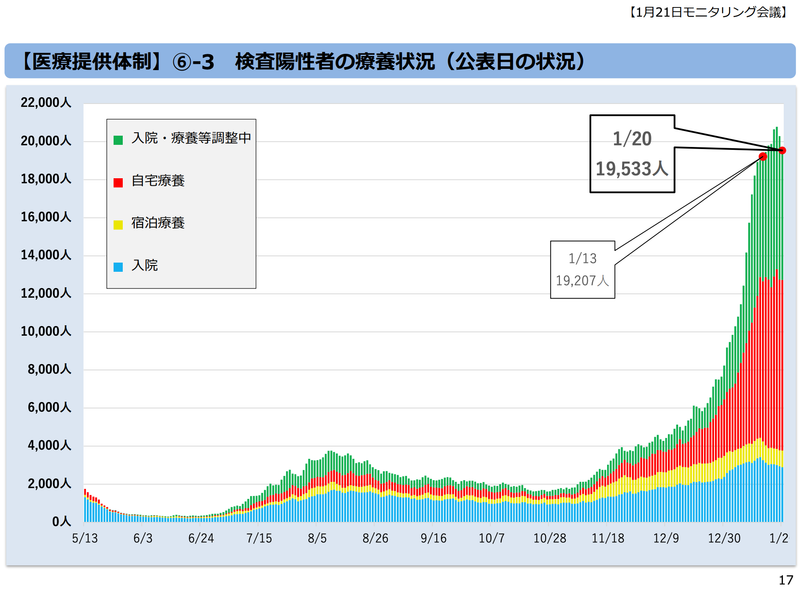This screenshot has width=800, height=597.
Task: Select the legend label 自宅療養
Action: 158,181
